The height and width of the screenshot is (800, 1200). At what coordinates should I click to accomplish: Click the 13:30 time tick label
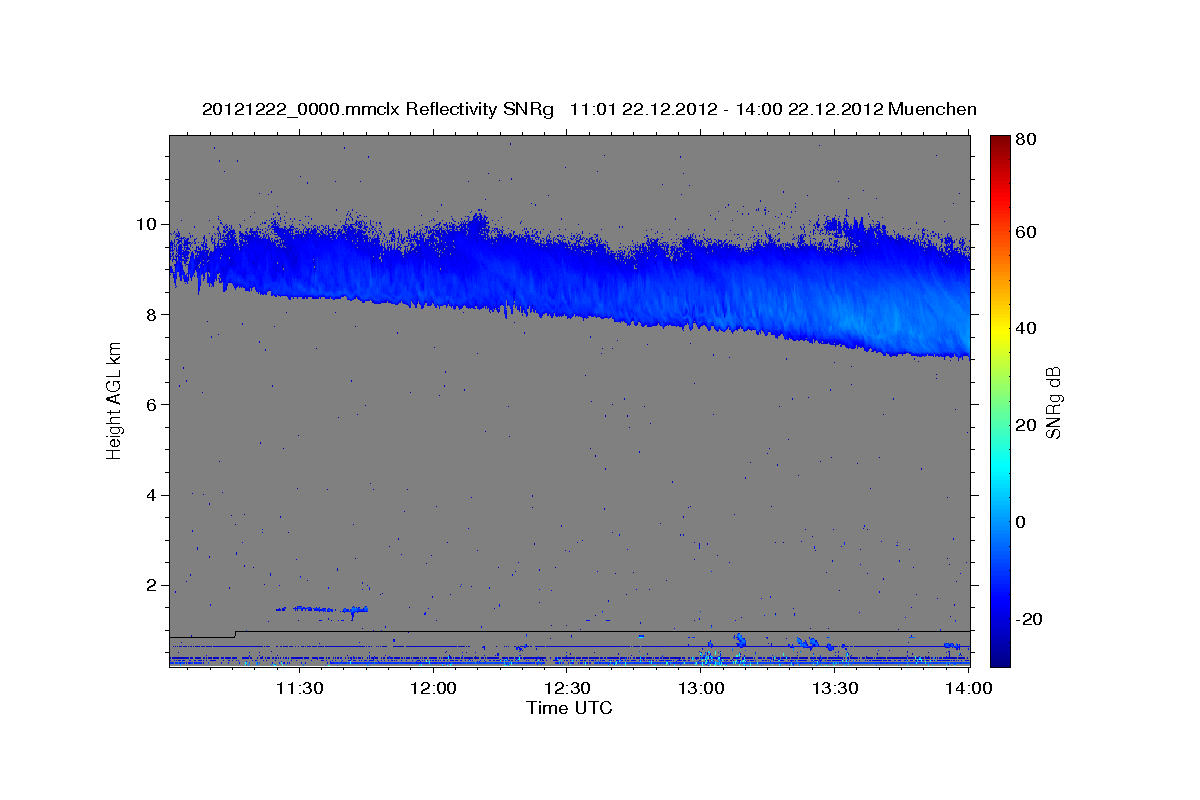tap(835, 689)
